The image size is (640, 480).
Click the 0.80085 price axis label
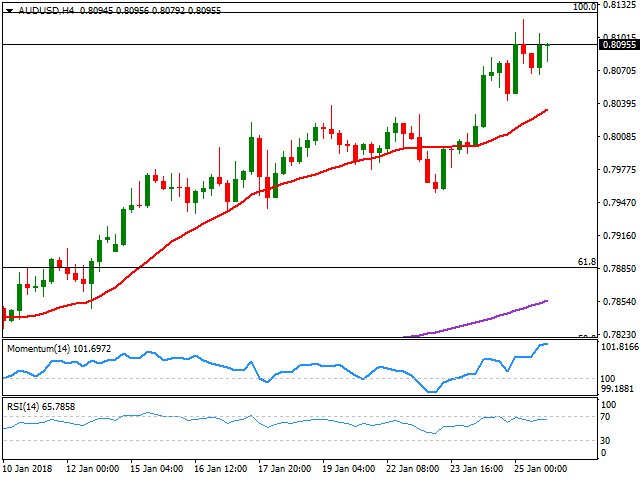(x=618, y=137)
